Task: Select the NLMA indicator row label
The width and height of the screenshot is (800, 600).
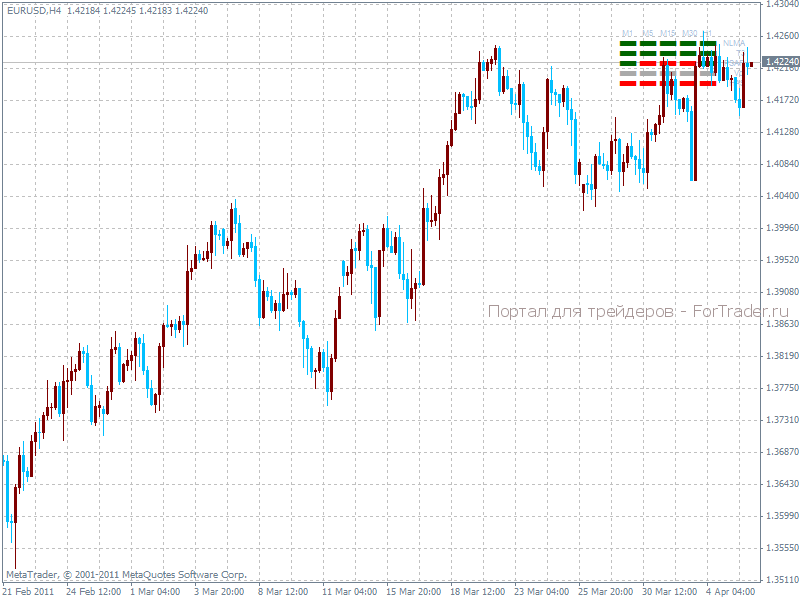Action: tap(735, 44)
